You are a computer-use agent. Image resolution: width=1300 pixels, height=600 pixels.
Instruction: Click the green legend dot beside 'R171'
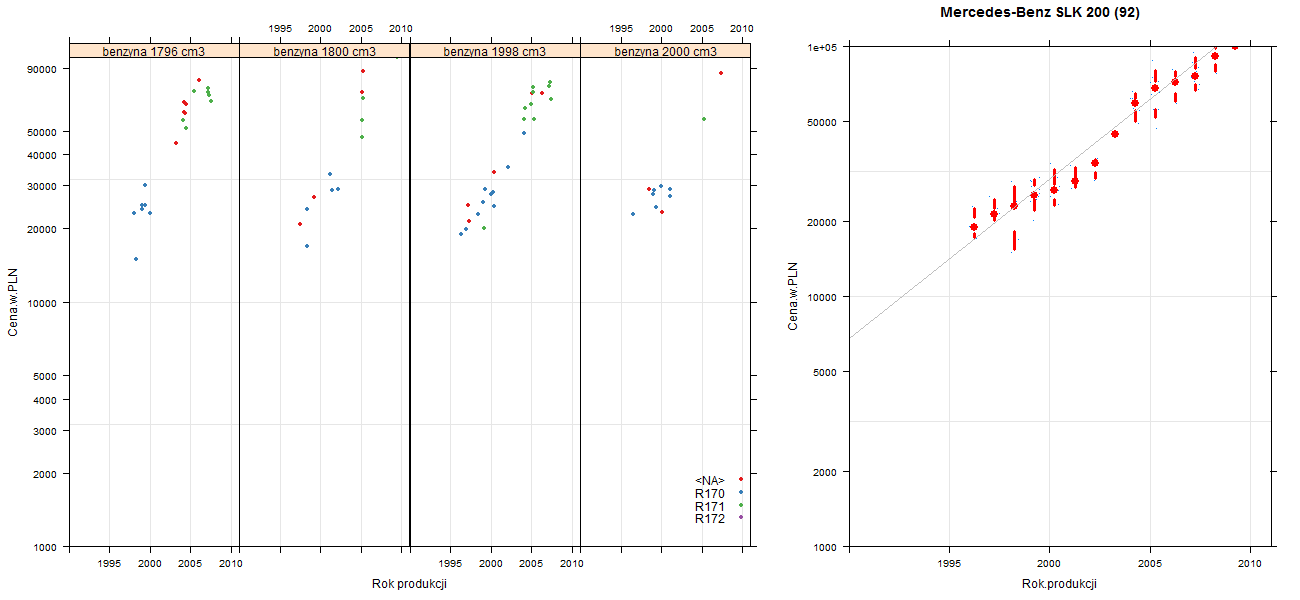pyautogui.click(x=740, y=505)
